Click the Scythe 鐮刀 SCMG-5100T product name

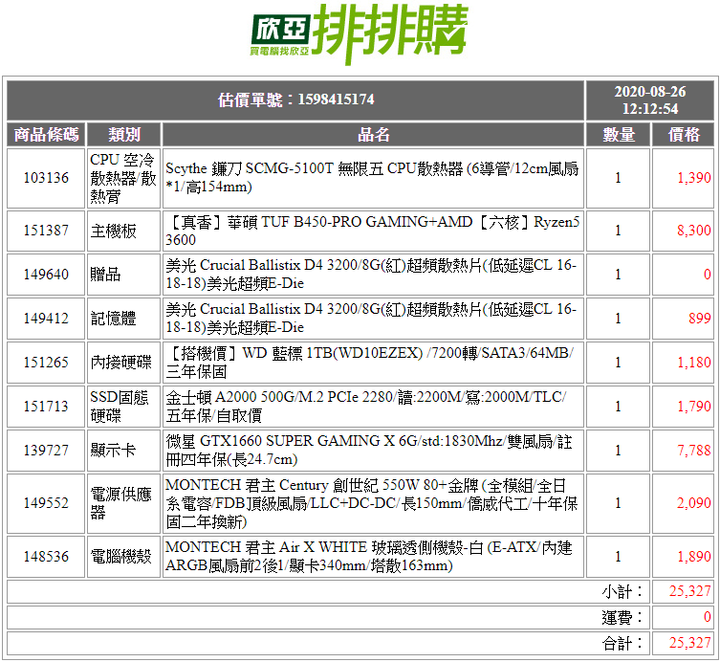point(372,178)
